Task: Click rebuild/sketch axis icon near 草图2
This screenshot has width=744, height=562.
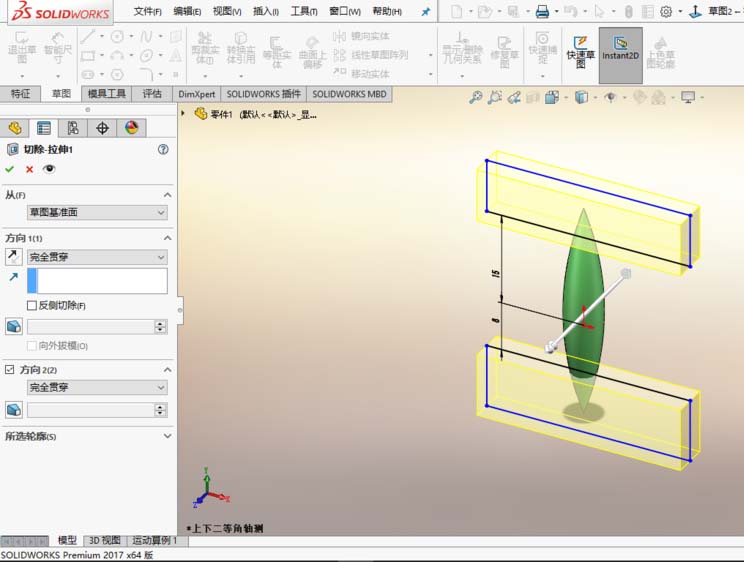Action: point(695,11)
